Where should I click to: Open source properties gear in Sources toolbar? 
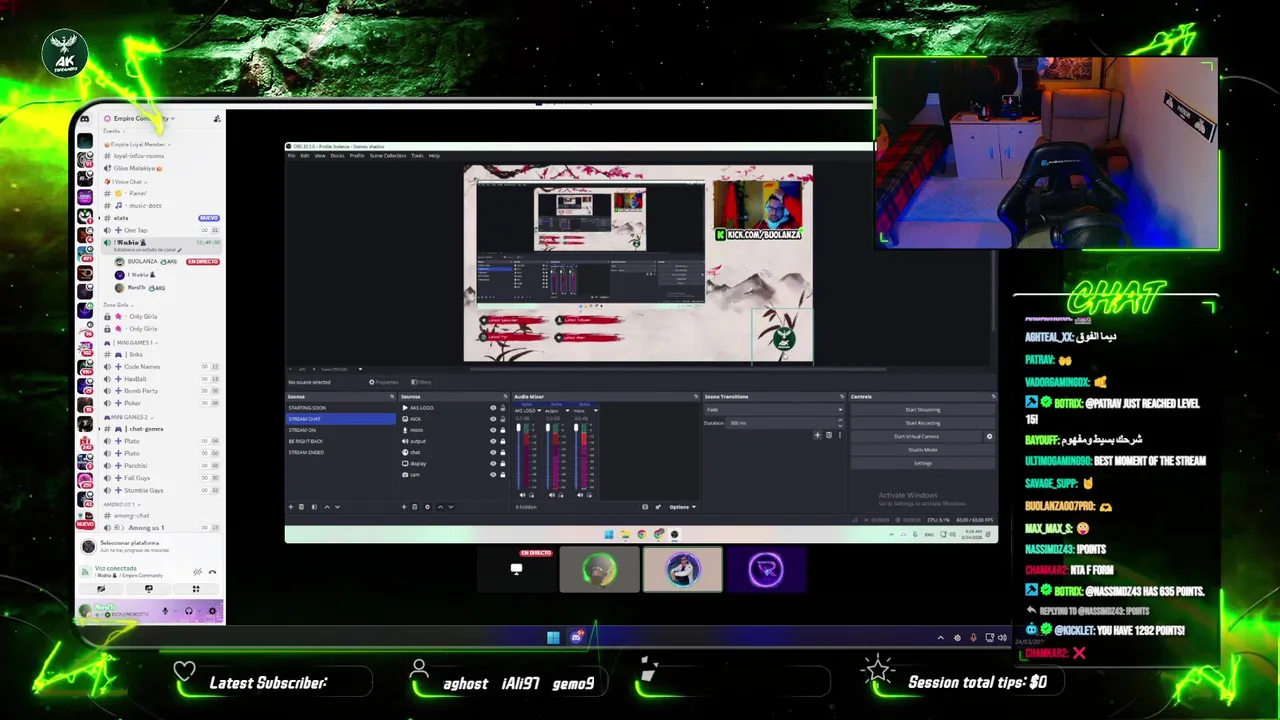coord(428,507)
